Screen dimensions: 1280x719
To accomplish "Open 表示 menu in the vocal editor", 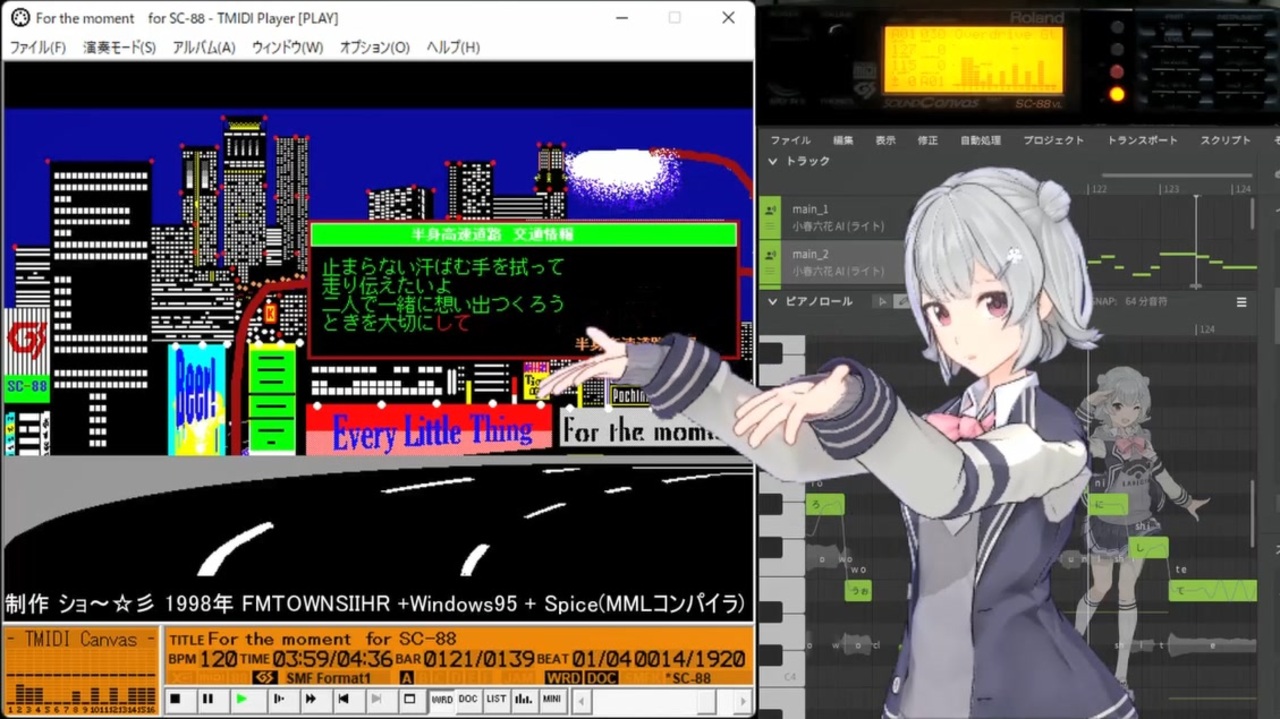I will click(x=885, y=141).
